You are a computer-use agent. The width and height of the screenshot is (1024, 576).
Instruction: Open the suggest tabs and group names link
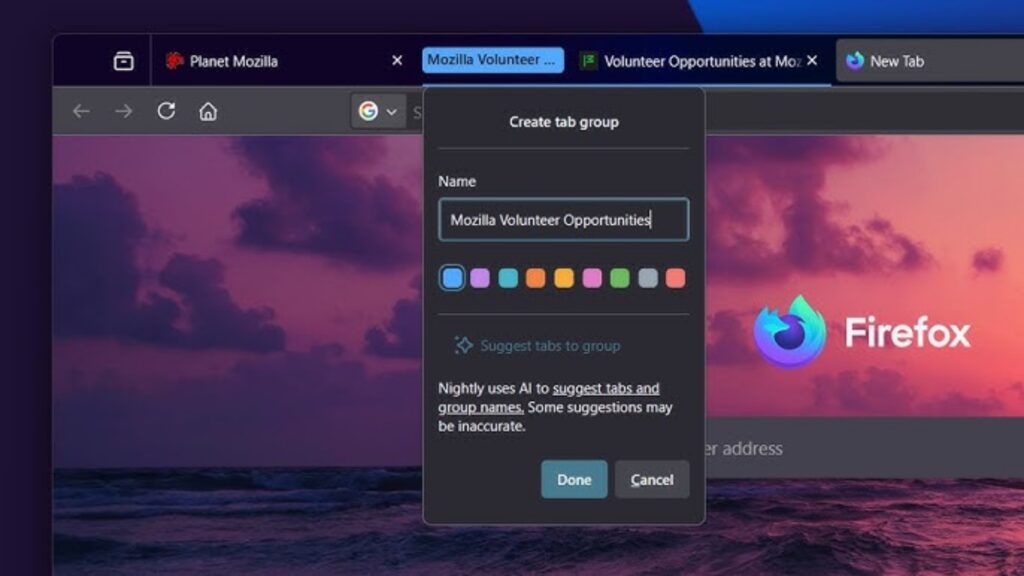[608, 388]
